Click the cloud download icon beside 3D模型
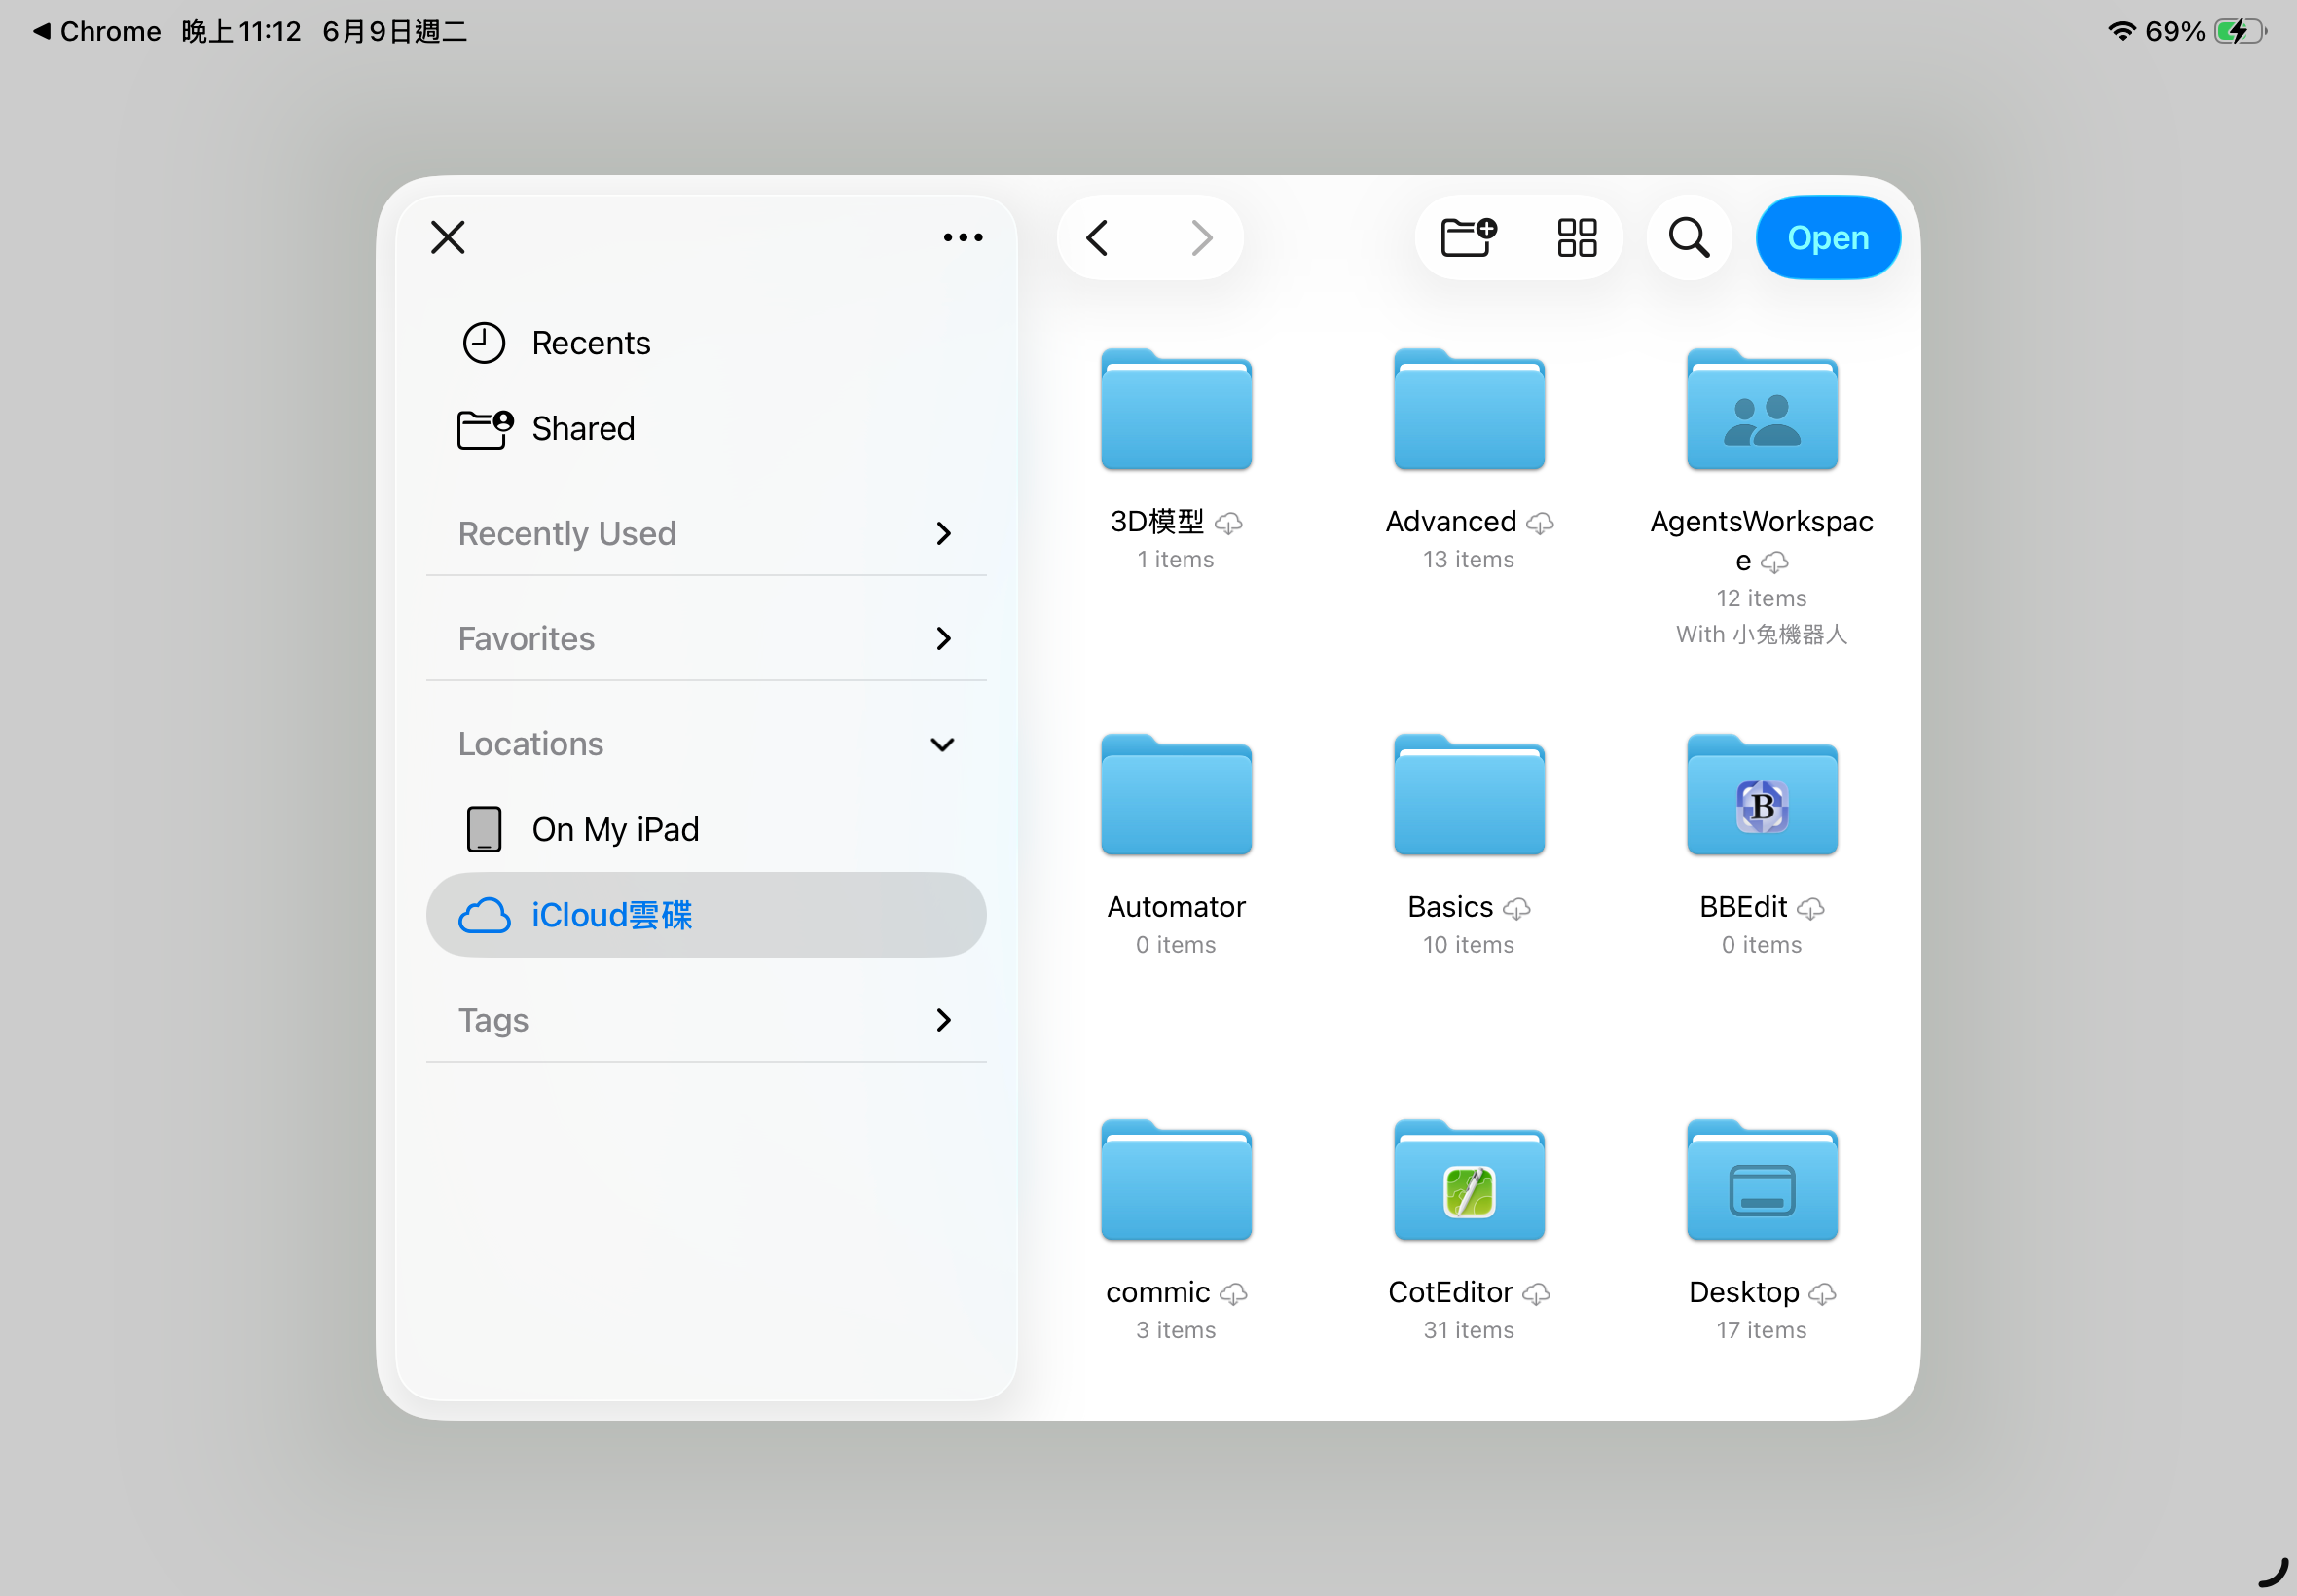This screenshot has height=1596, width=2297. (x=1228, y=522)
